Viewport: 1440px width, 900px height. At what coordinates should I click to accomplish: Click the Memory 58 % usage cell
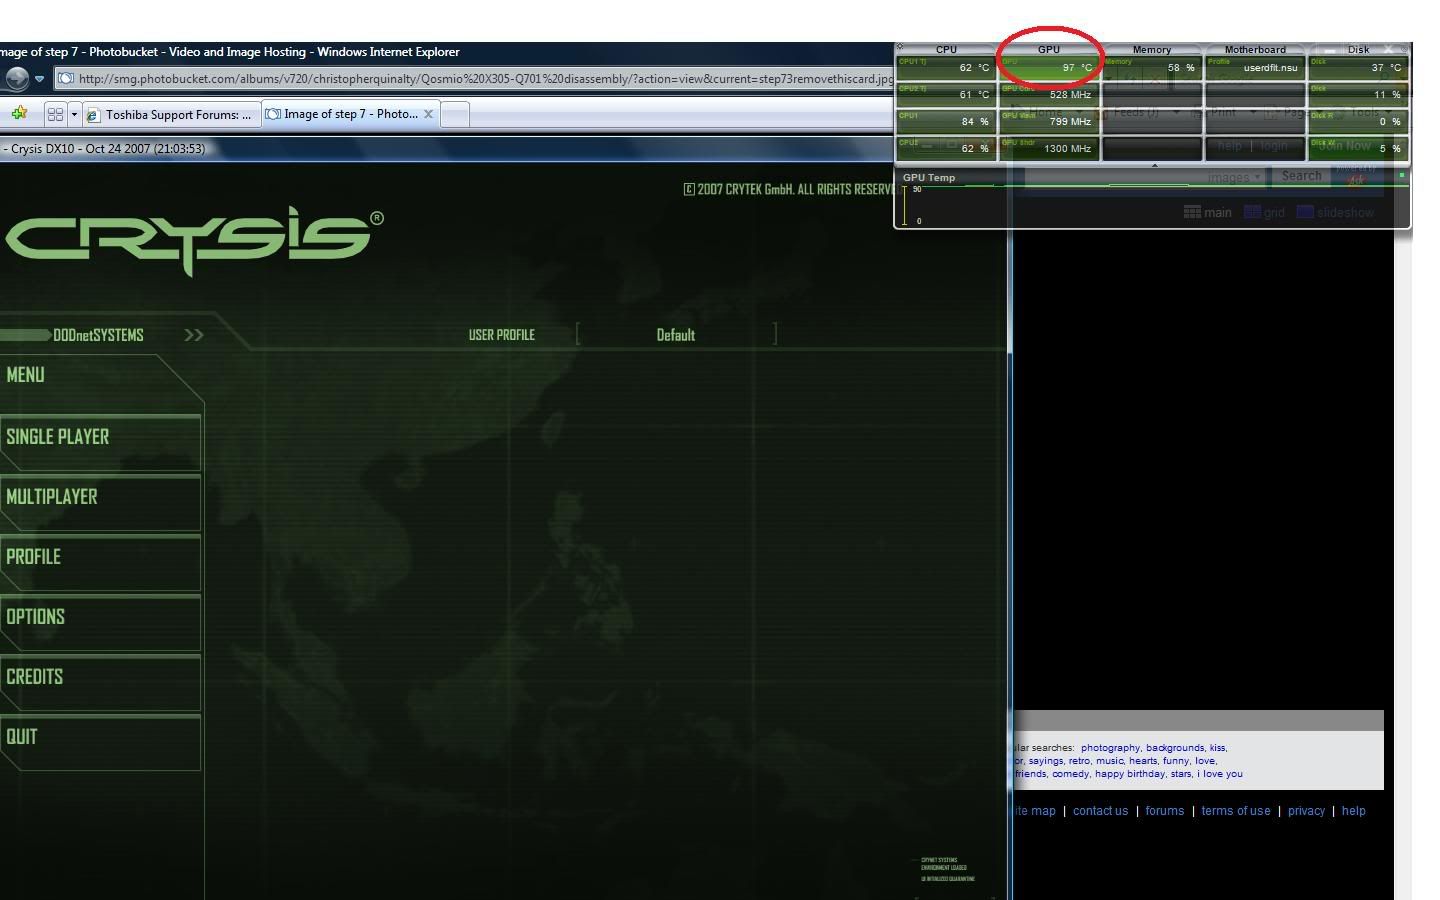pyautogui.click(x=1152, y=68)
